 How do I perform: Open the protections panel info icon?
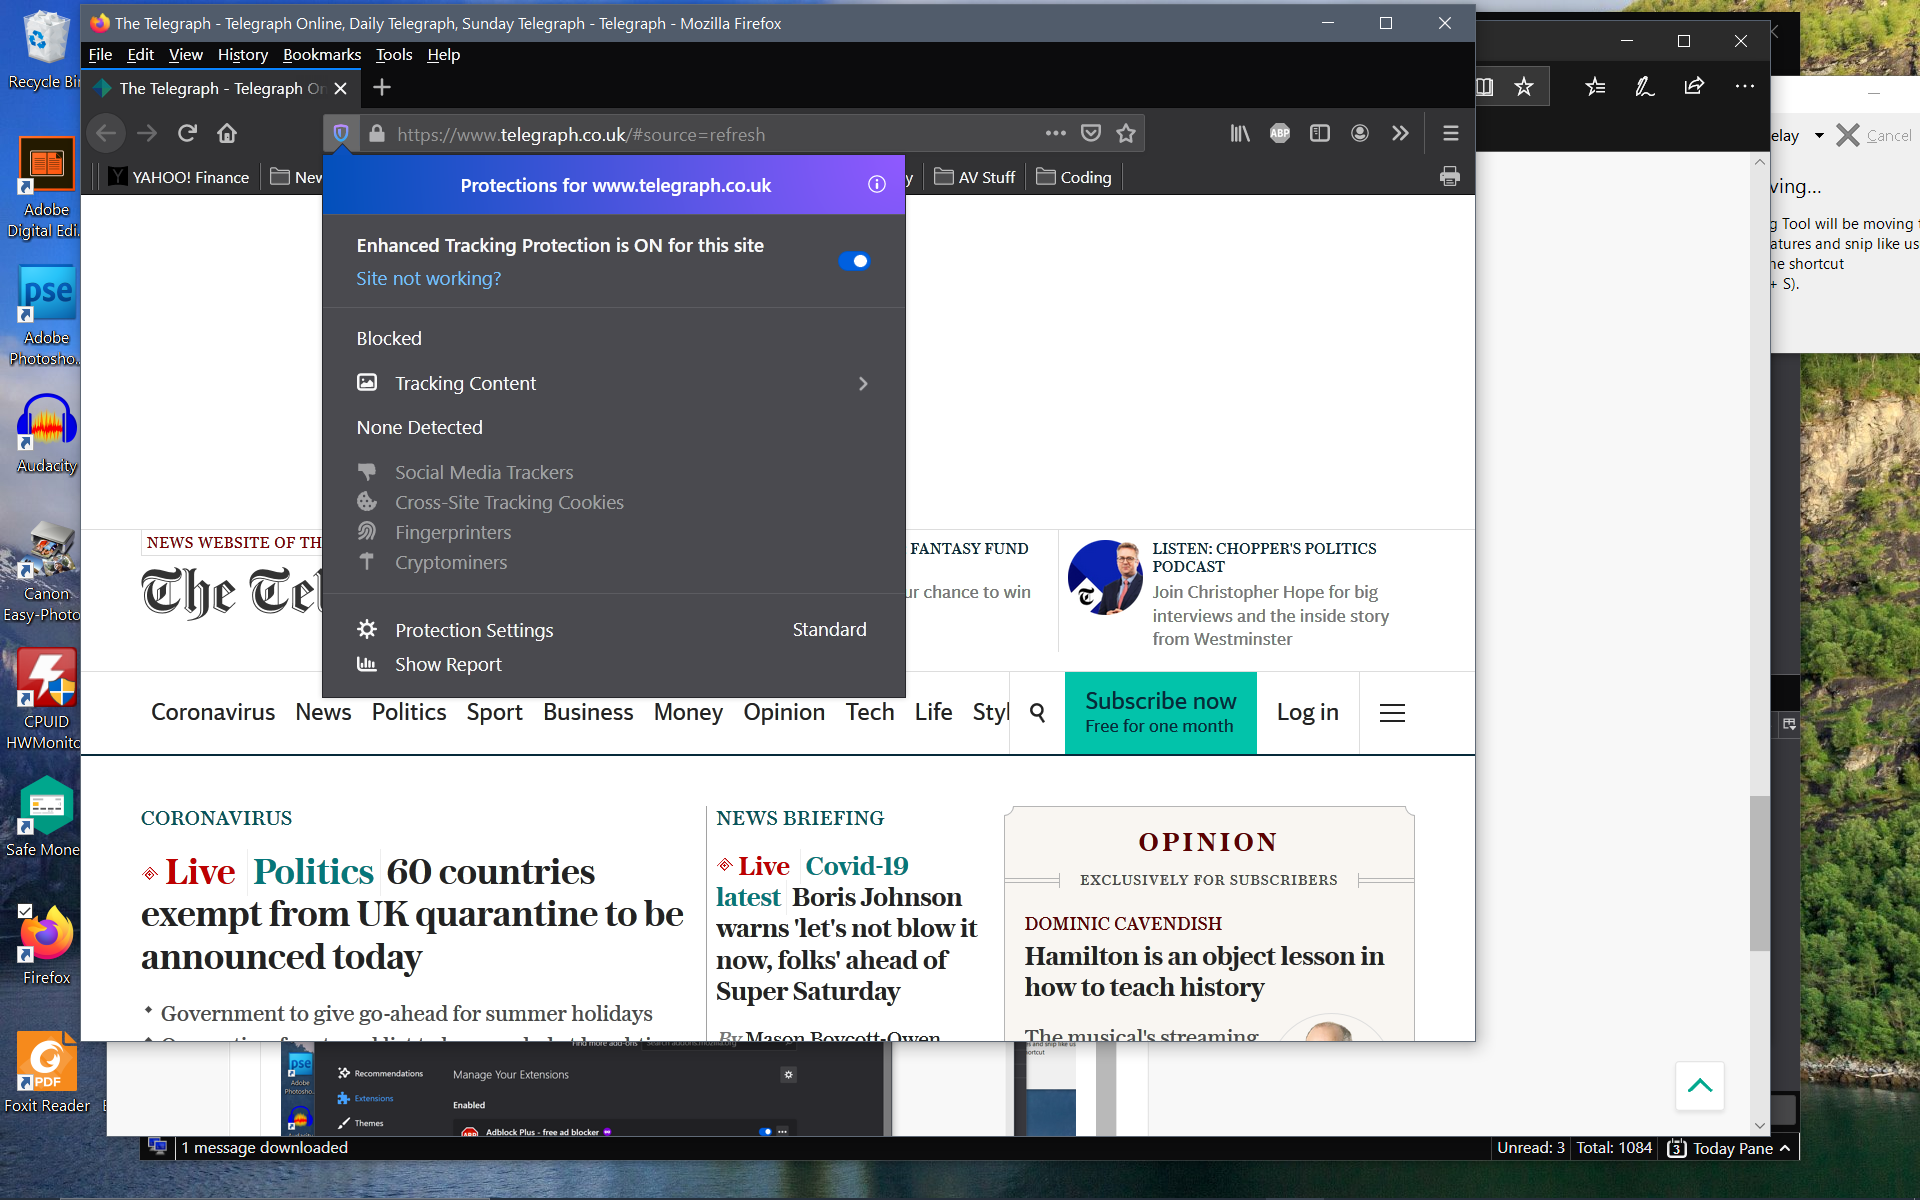876,184
